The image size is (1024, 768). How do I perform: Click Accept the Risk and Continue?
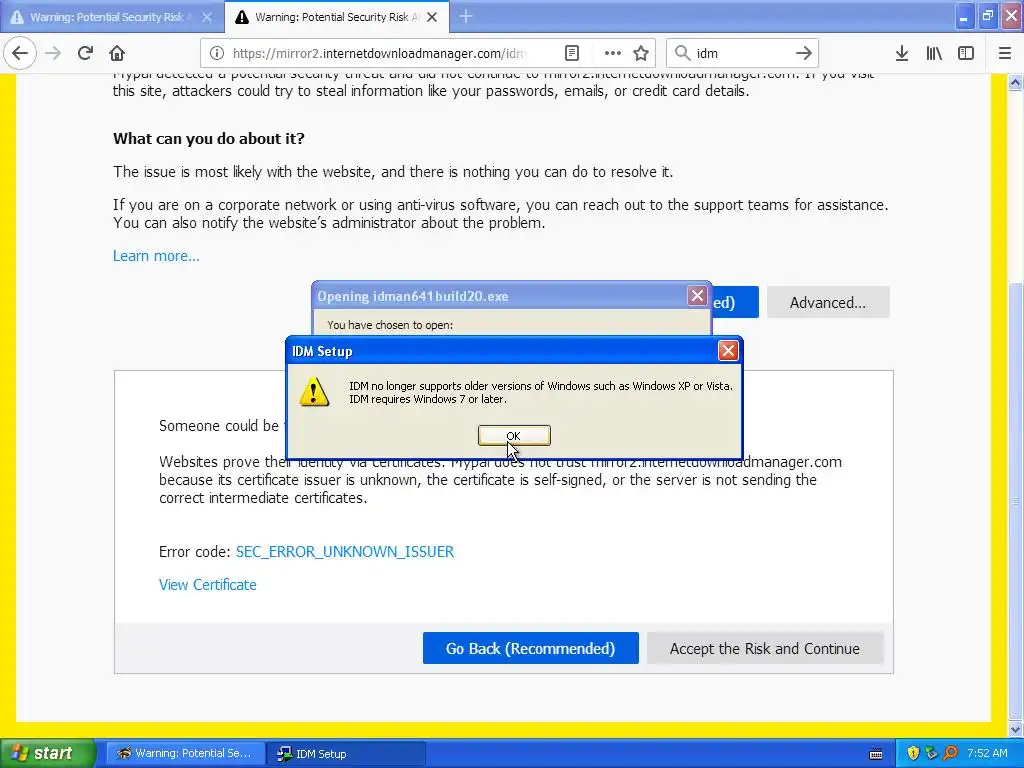[x=765, y=648]
